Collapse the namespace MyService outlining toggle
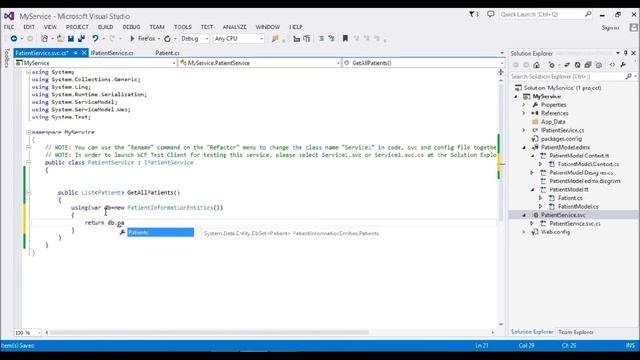 pyautogui.click(x=29, y=132)
